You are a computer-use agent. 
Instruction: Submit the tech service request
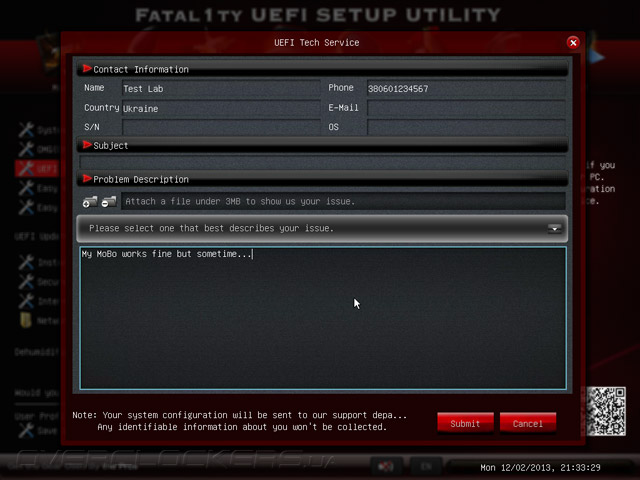(465, 424)
